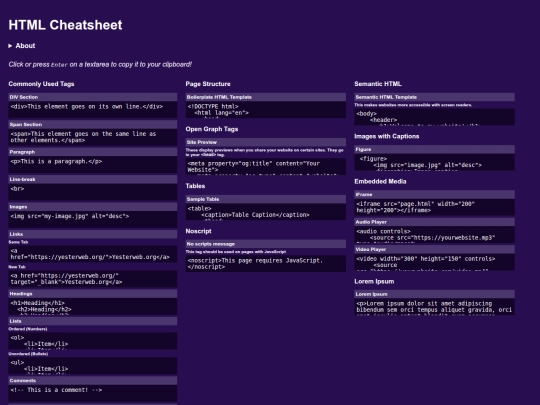540x405 pixels.
Task: Click the HTML Cheatsheet page title
Action: [65, 25]
